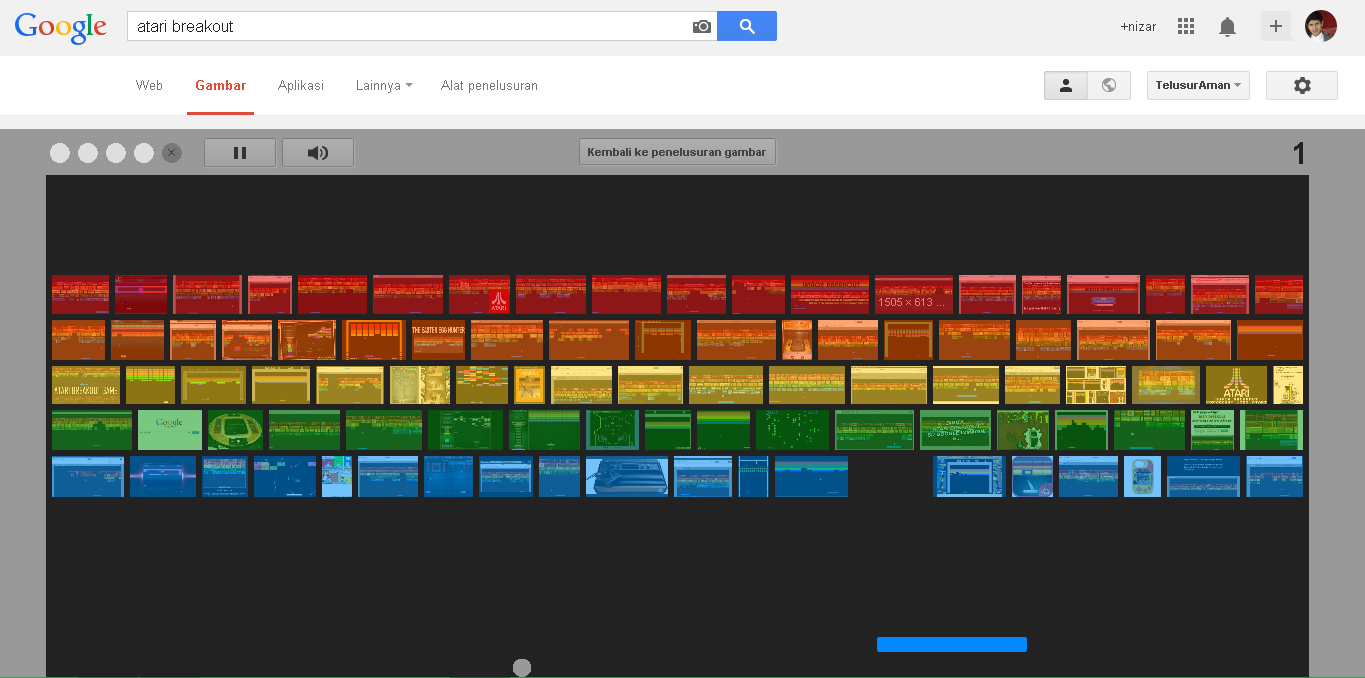1365x678 pixels.
Task: Click the blue game paddle
Action: pyautogui.click(x=952, y=644)
